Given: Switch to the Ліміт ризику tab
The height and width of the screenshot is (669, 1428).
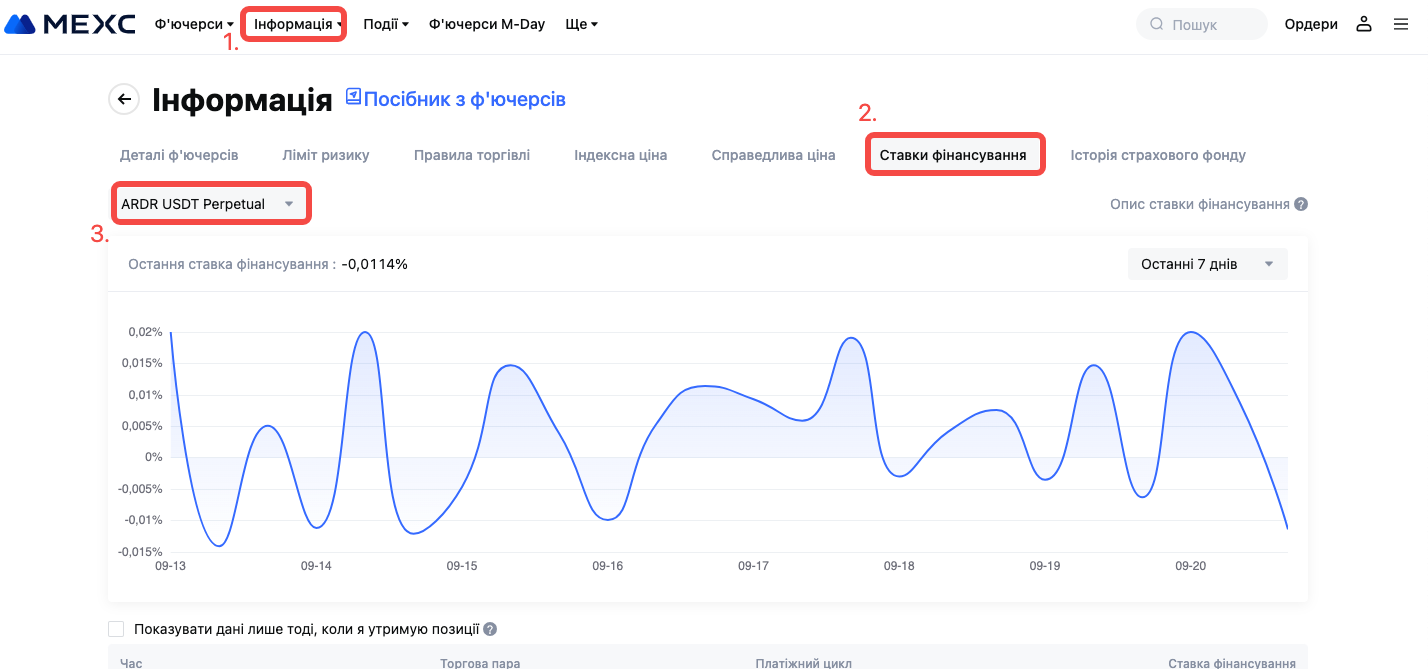Looking at the screenshot, I should click(x=326, y=155).
